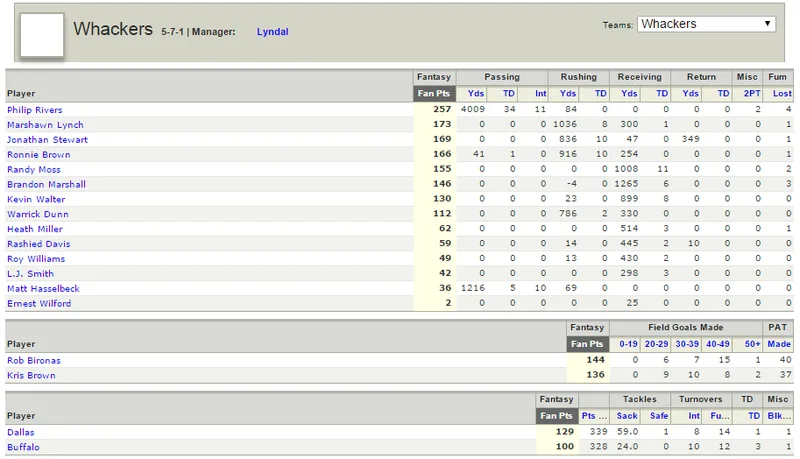
Task: Open kicker Kris Brown link
Action: (x=31, y=375)
